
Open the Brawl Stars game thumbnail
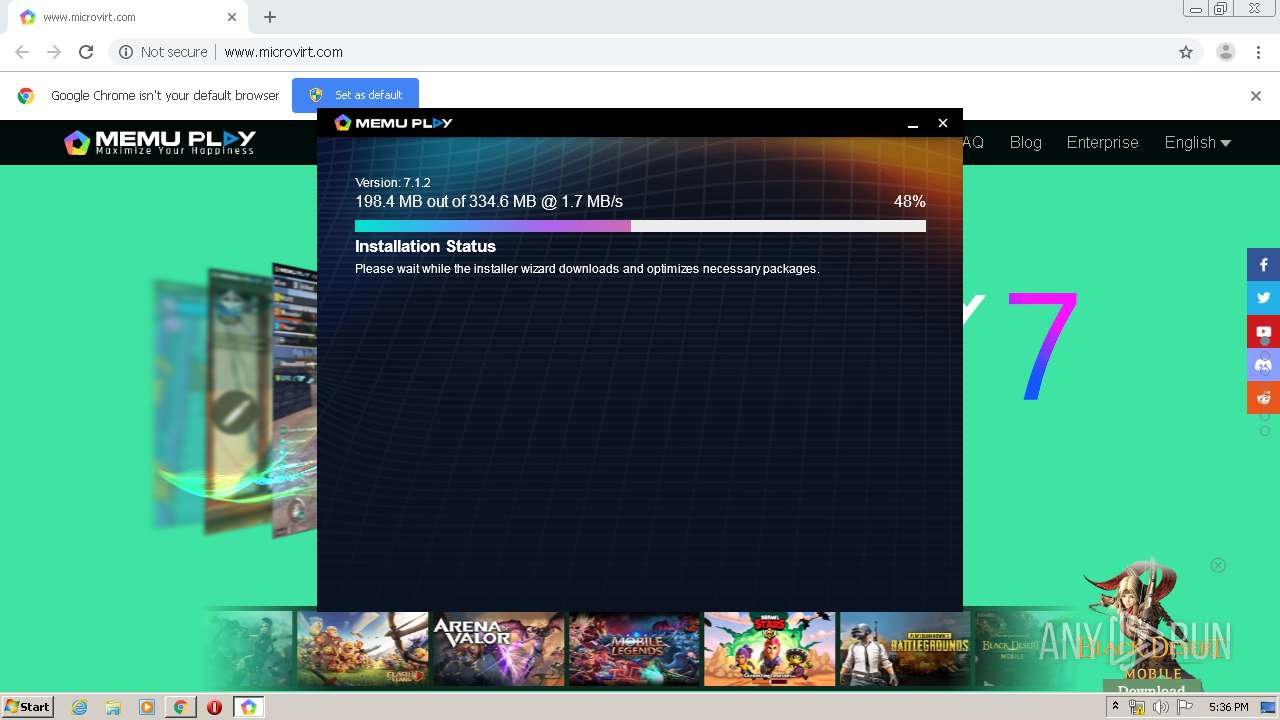click(x=769, y=649)
